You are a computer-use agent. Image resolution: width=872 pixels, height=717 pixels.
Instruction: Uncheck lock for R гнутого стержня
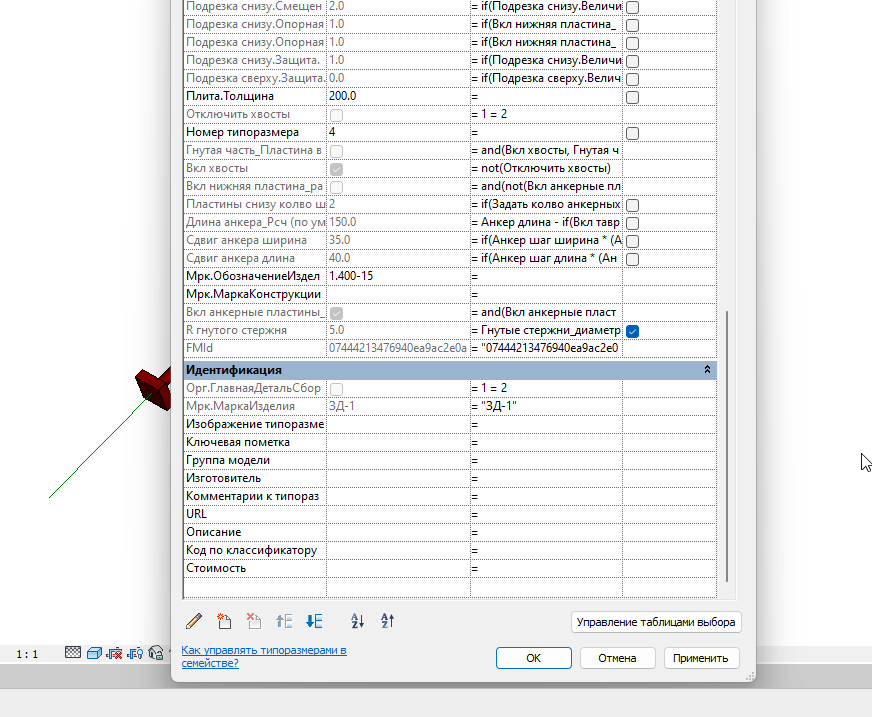632,332
